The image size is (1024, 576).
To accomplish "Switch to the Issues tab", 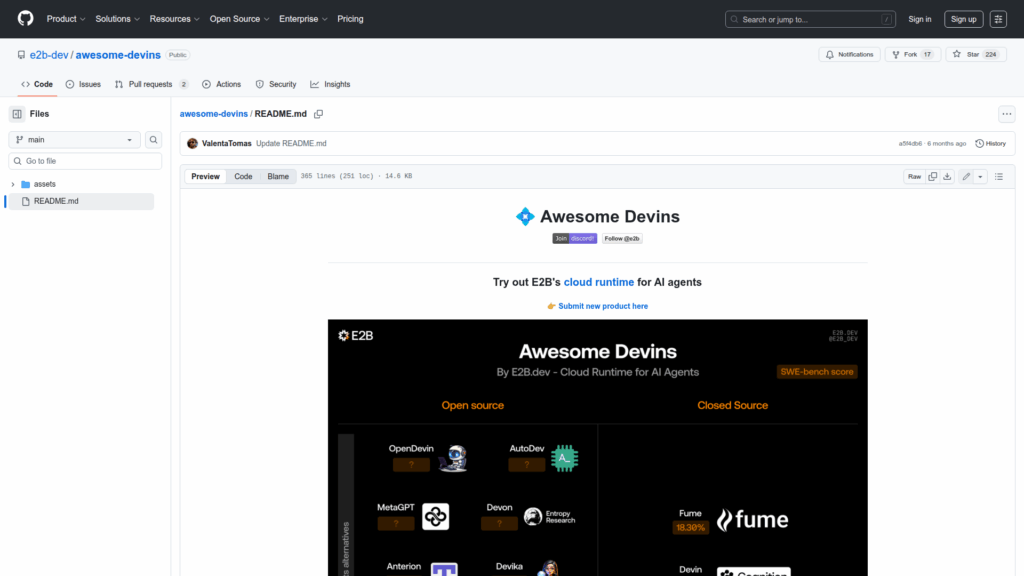I will pos(84,84).
